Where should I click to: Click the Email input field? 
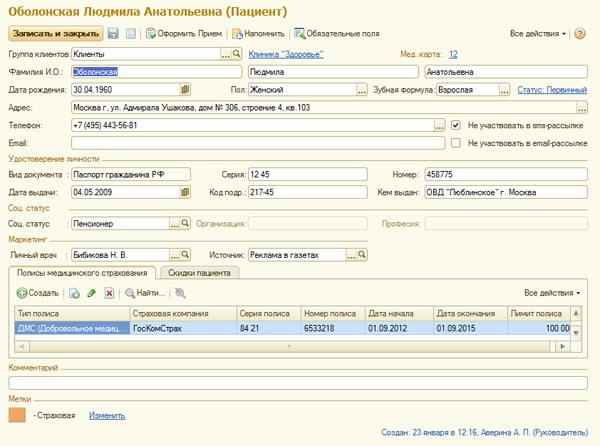tap(258, 143)
